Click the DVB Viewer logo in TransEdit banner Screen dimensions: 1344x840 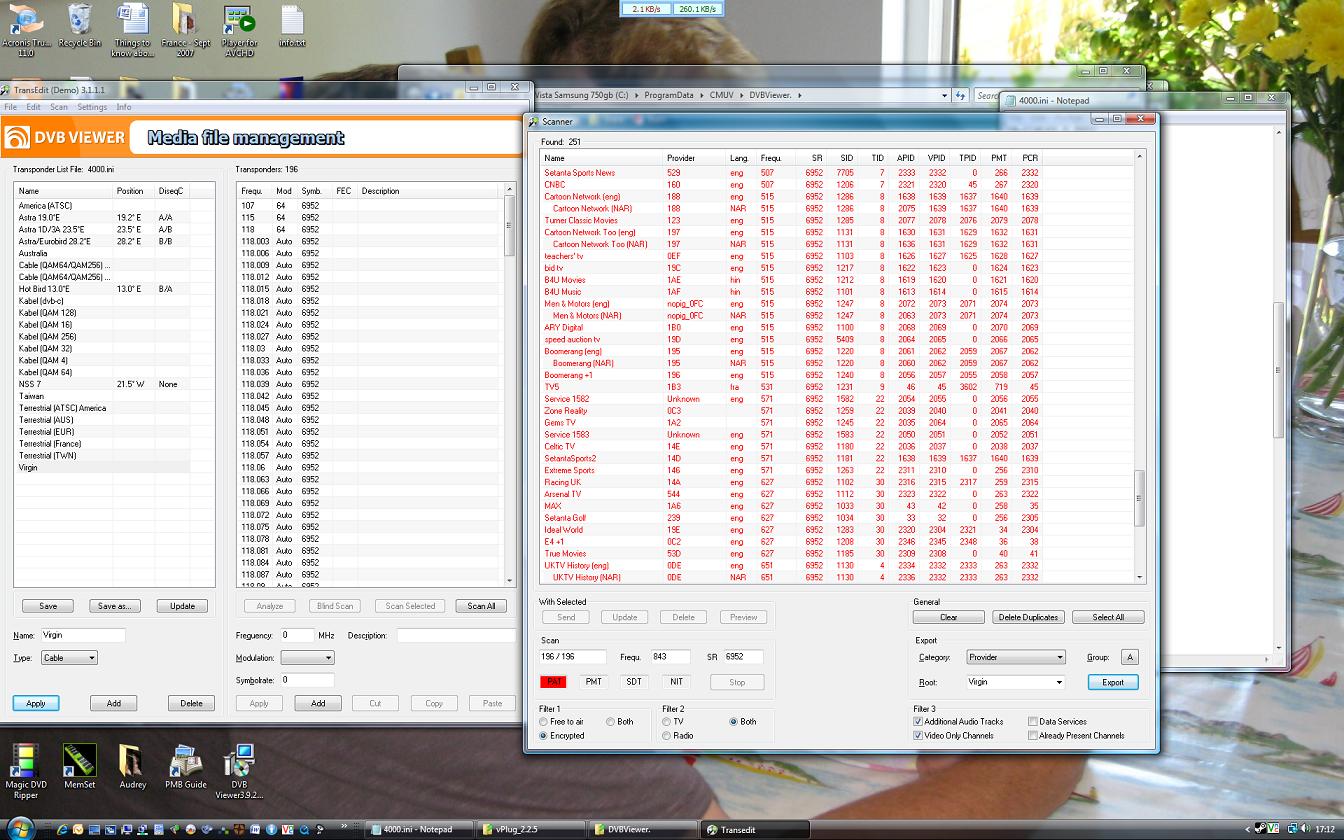coord(65,138)
